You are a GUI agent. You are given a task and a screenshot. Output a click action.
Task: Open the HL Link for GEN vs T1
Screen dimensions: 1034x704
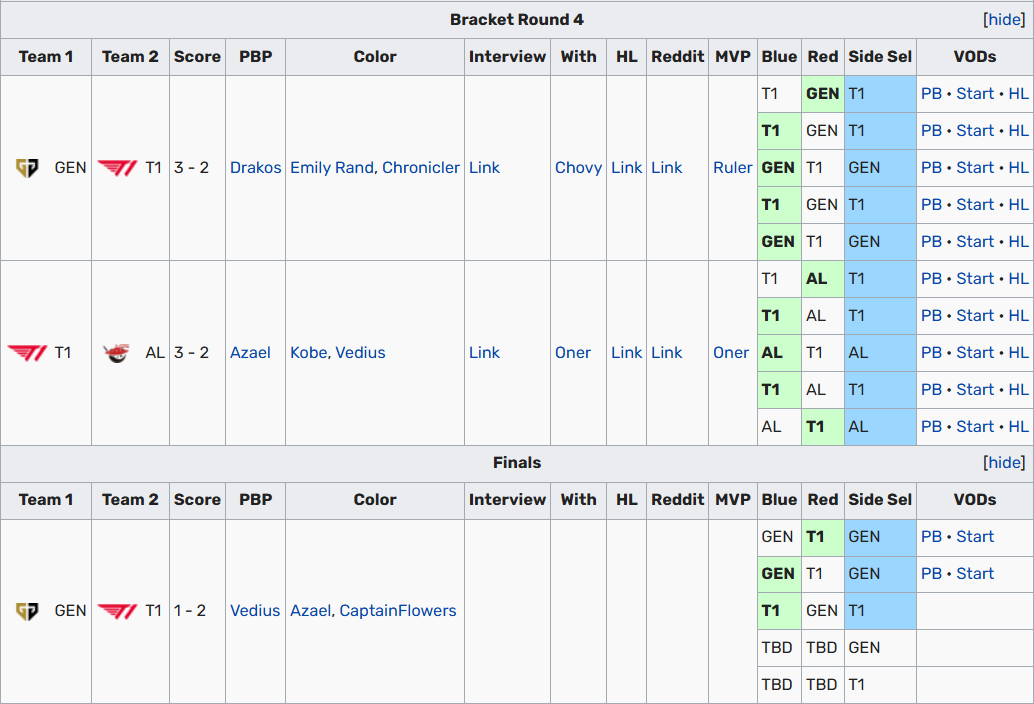[x=626, y=168]
